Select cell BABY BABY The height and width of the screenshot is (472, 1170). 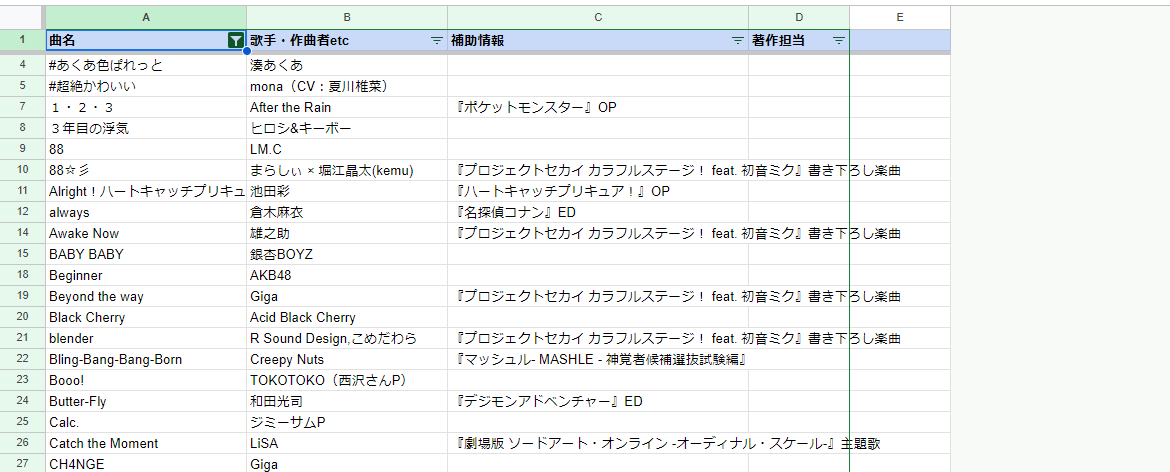point(146,254)
